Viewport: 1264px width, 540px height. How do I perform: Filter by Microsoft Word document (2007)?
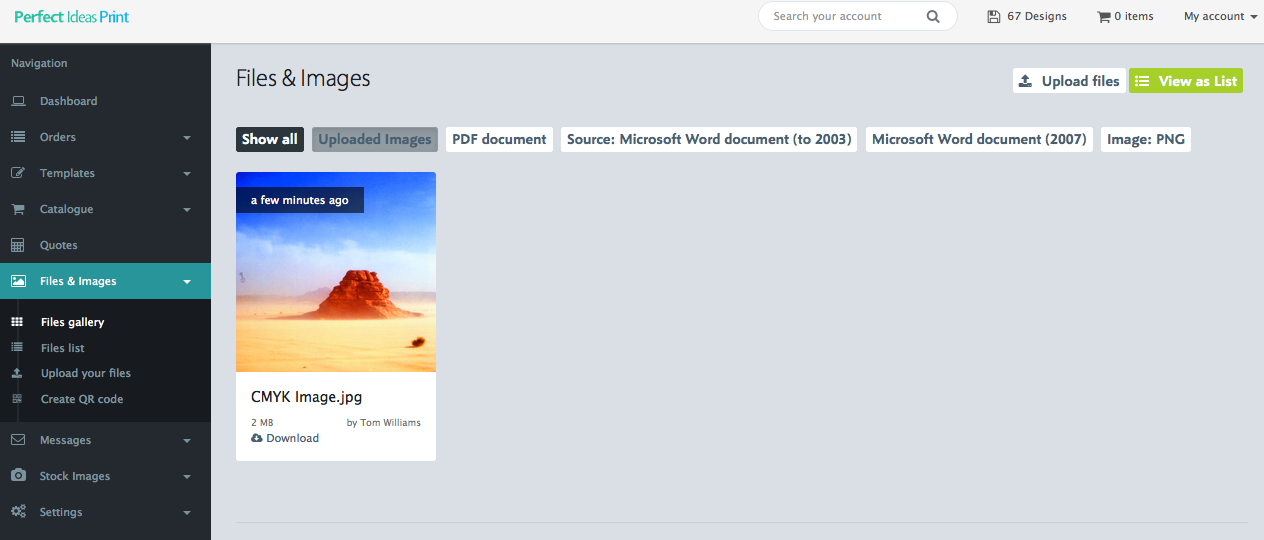[979, 139]
